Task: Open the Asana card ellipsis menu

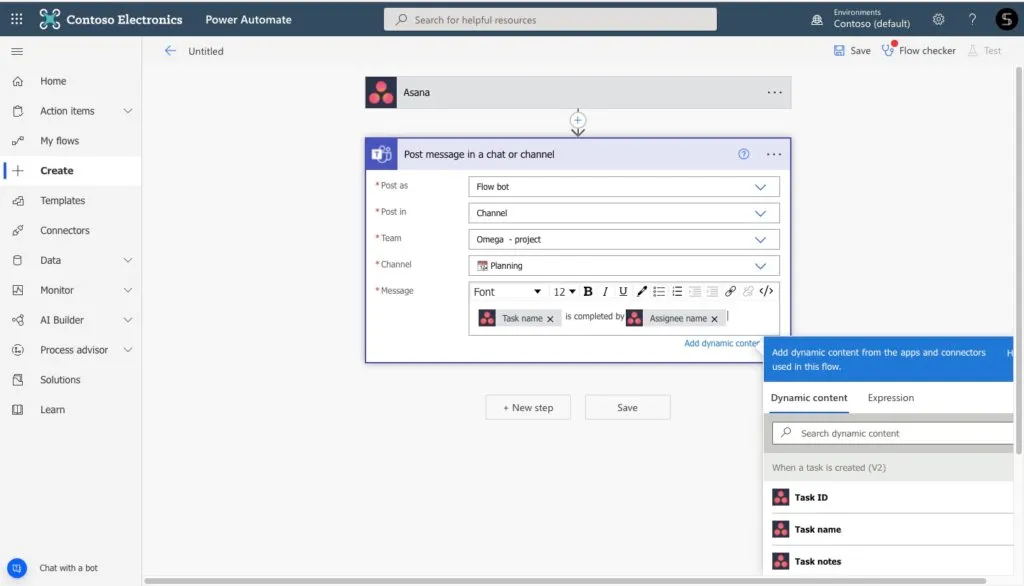Action: tap(774, 92)
